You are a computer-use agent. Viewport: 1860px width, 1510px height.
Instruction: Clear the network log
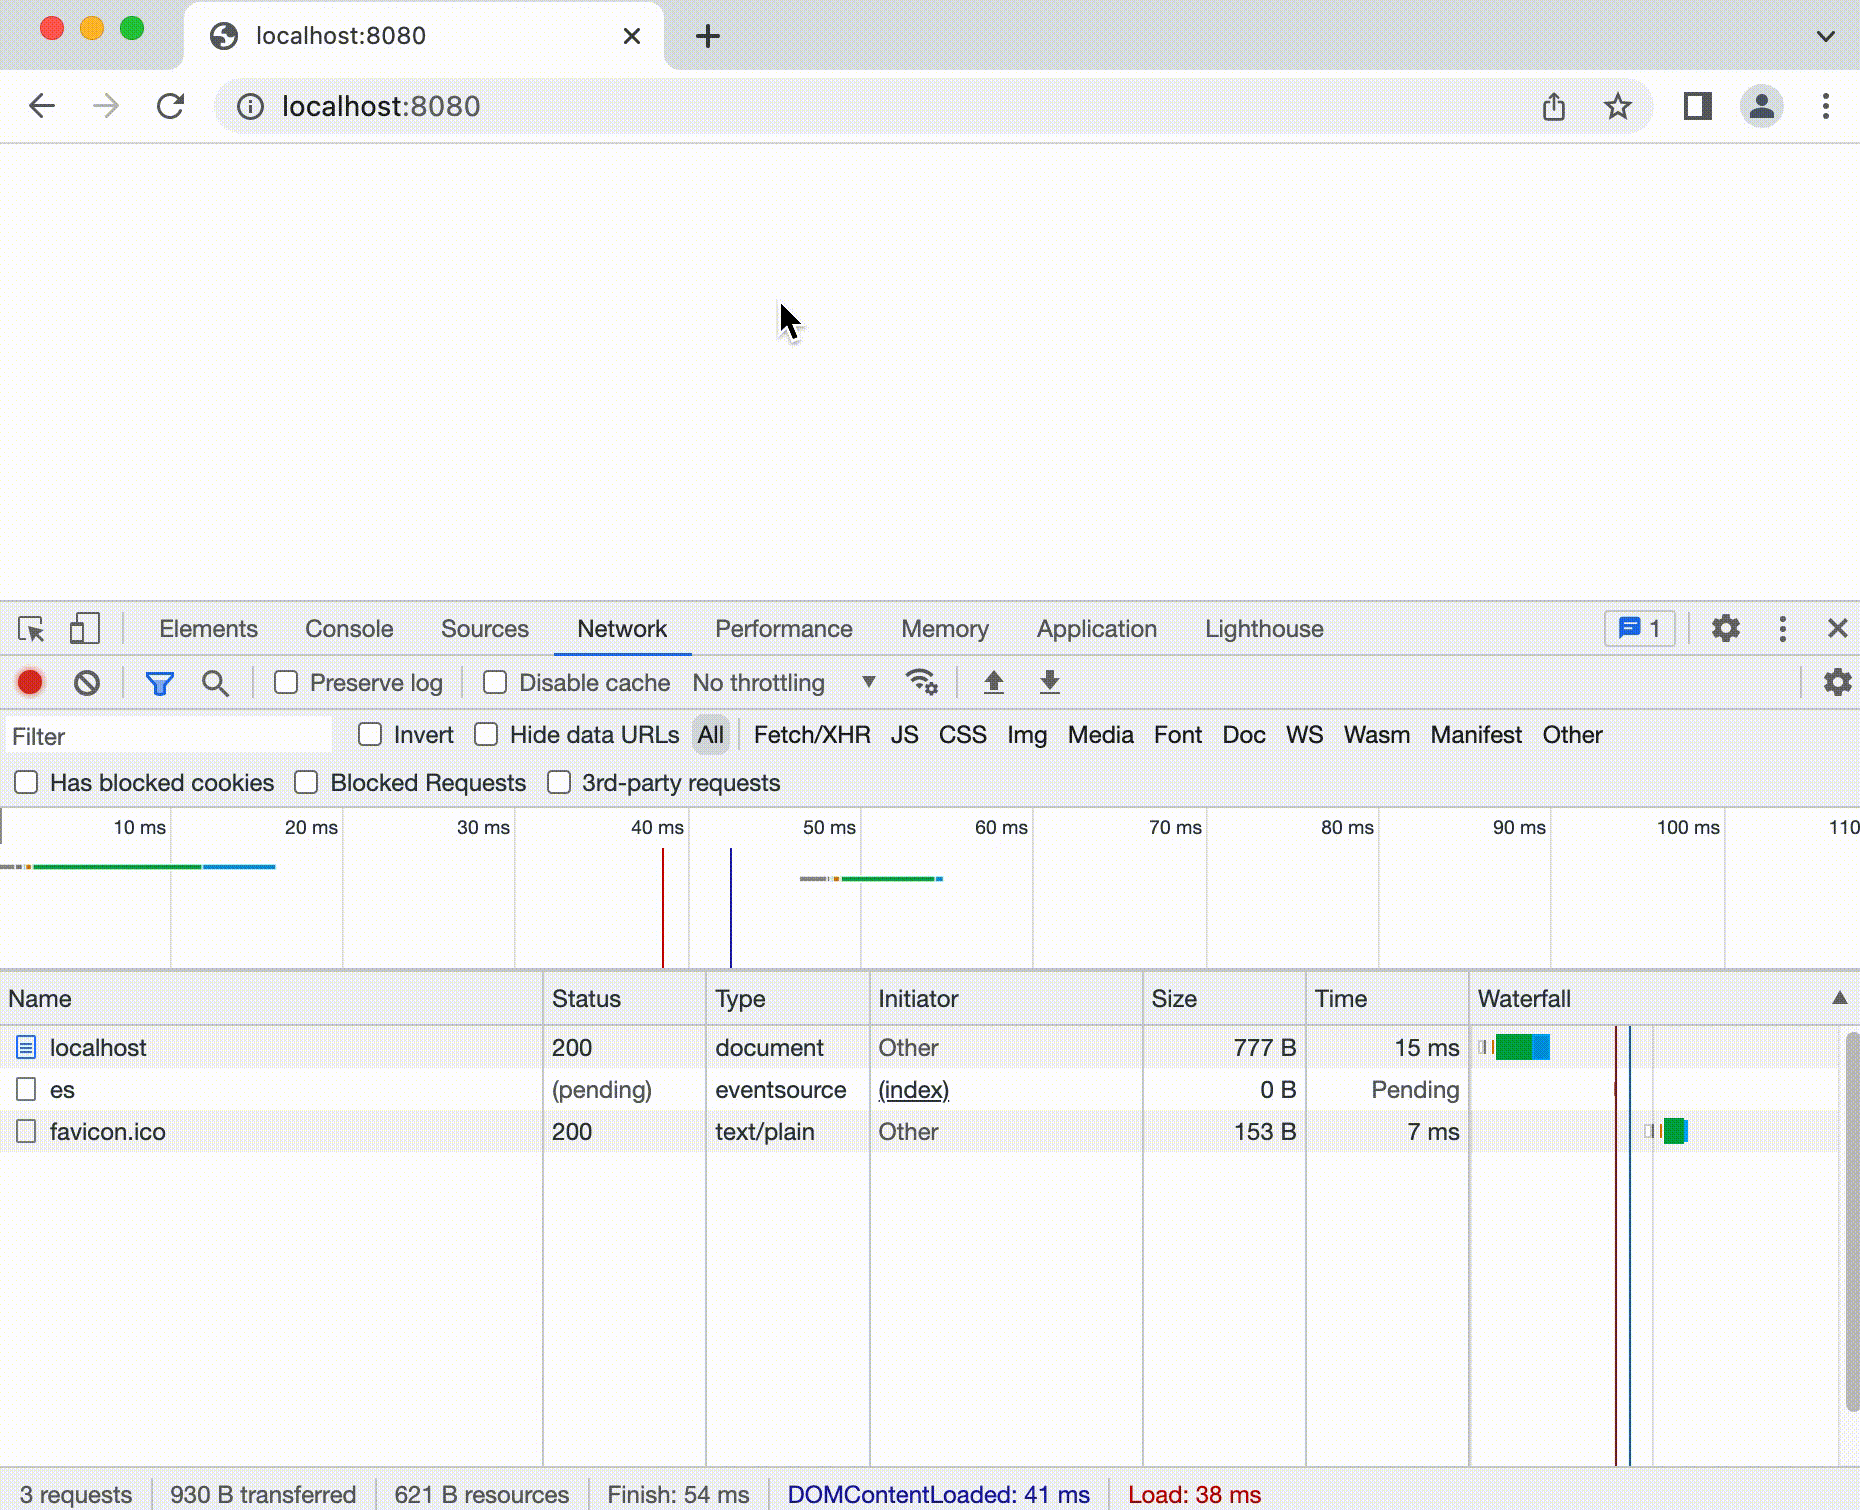click(87, 683)
